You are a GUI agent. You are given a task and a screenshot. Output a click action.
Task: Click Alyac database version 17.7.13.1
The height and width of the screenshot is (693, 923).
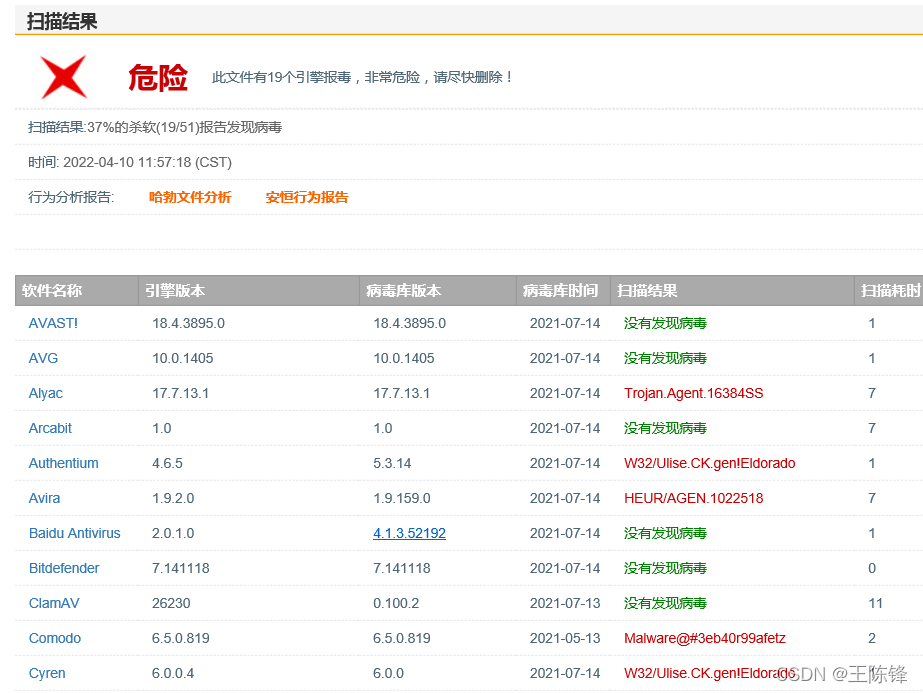(x=401, y=393)
